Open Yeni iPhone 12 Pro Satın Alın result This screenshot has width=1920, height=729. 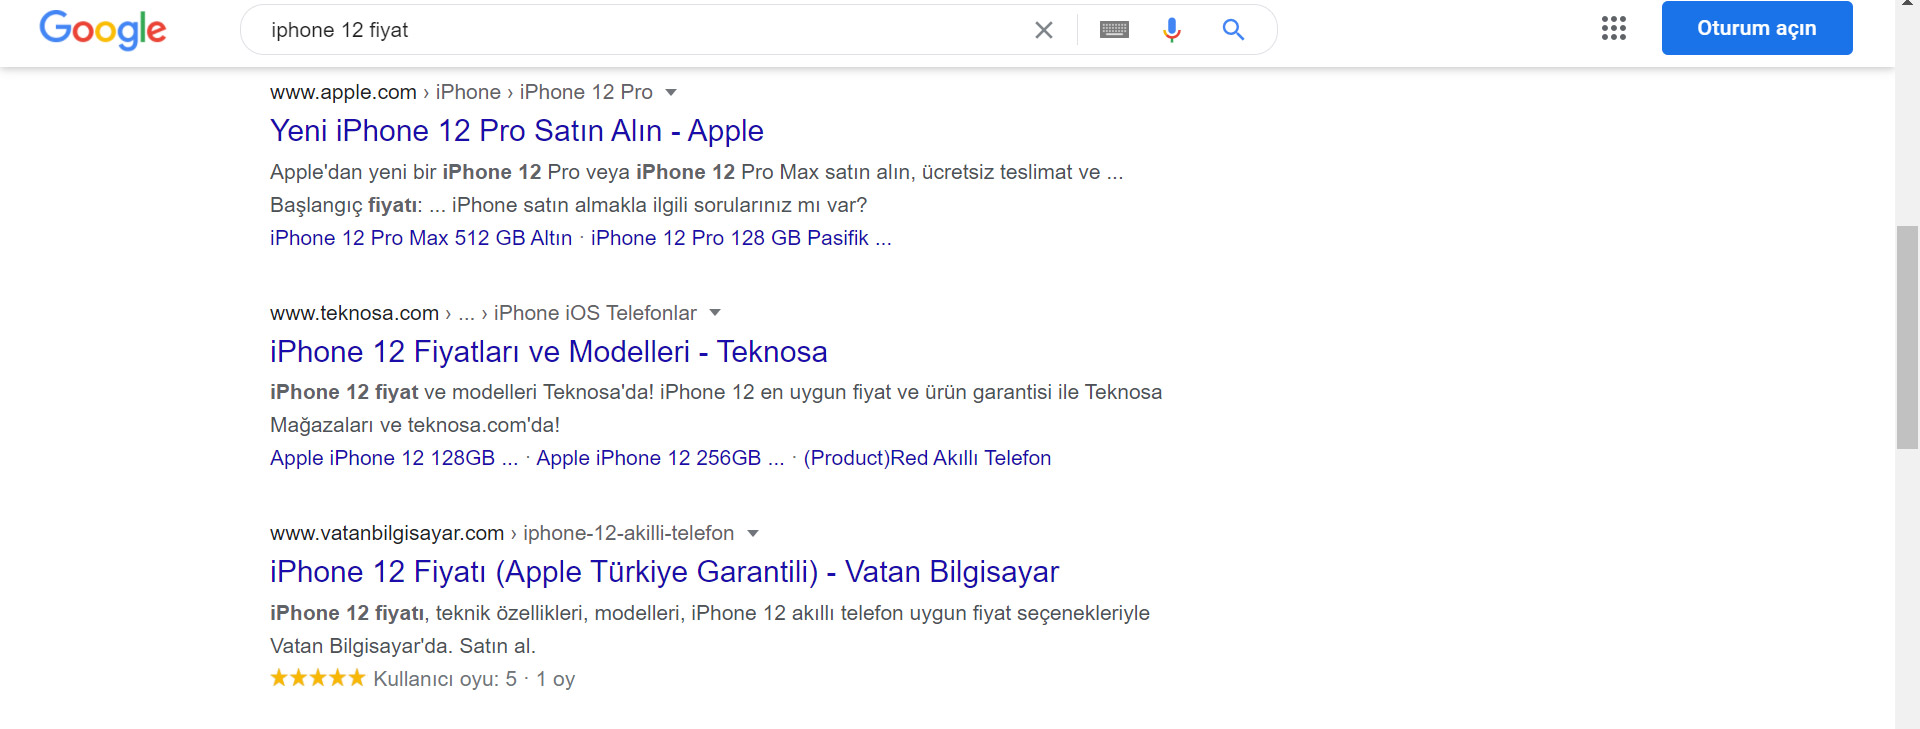(516, 130)
